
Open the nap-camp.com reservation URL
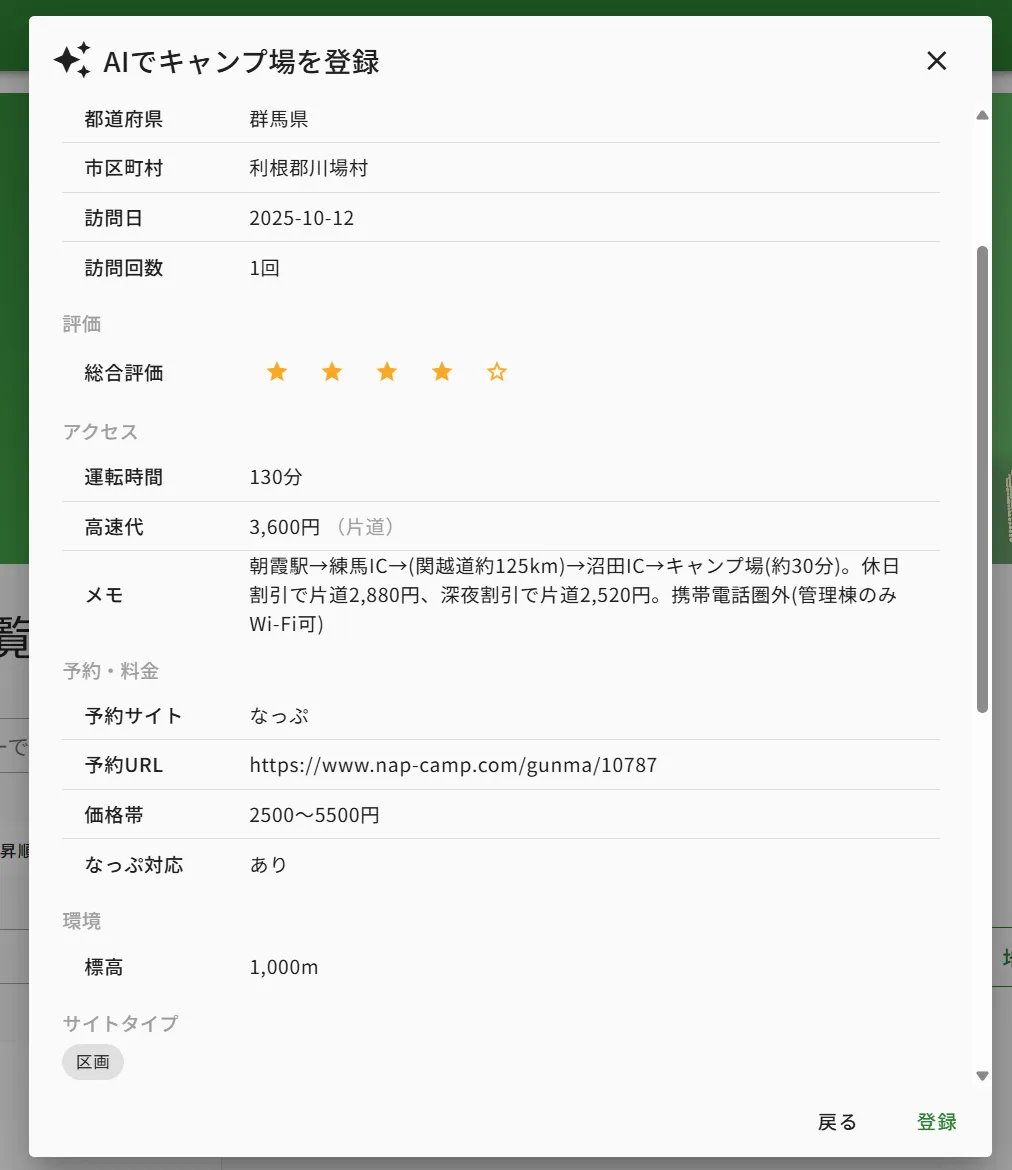click(453, 764)
